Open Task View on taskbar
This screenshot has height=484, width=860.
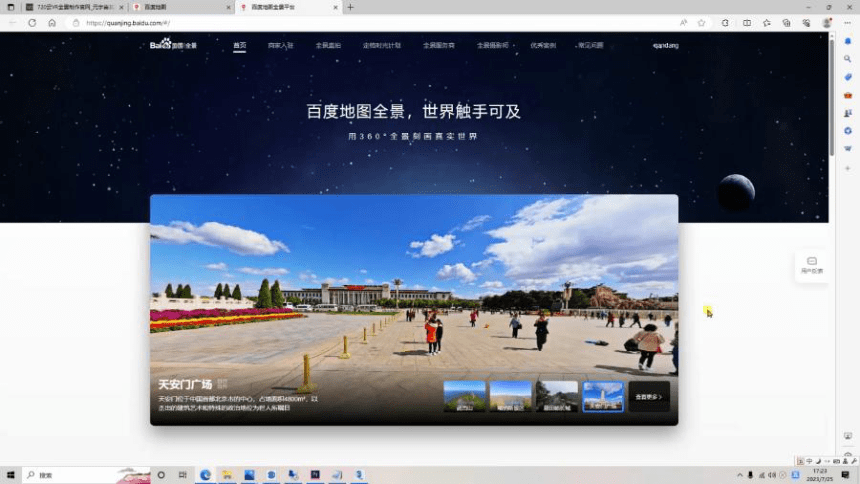[183, 475]
